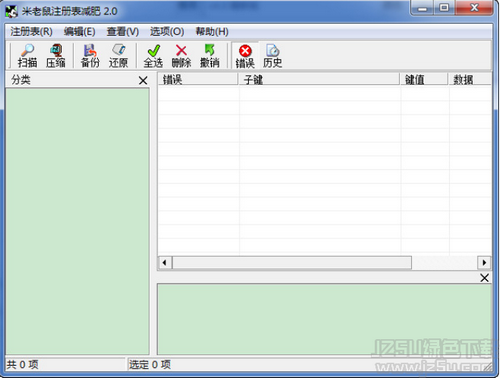Close the bottom detail panel

485,278
